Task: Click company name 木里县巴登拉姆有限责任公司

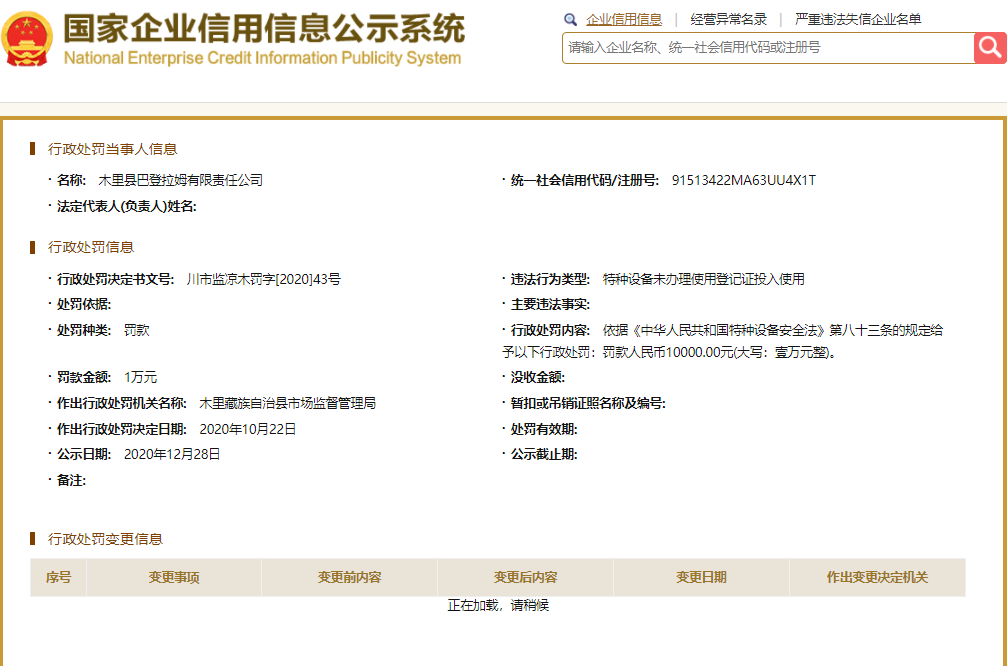Action: [x=180, y=180]
